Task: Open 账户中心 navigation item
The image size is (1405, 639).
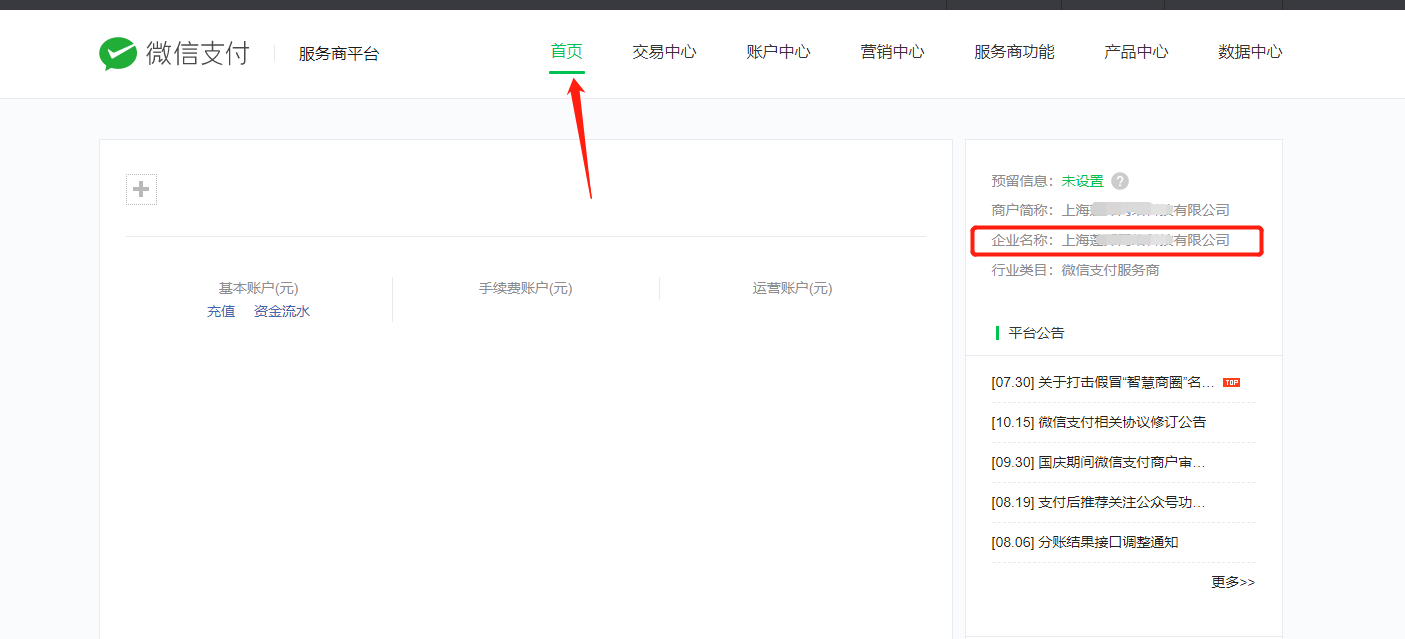Action: coord(778,52)
